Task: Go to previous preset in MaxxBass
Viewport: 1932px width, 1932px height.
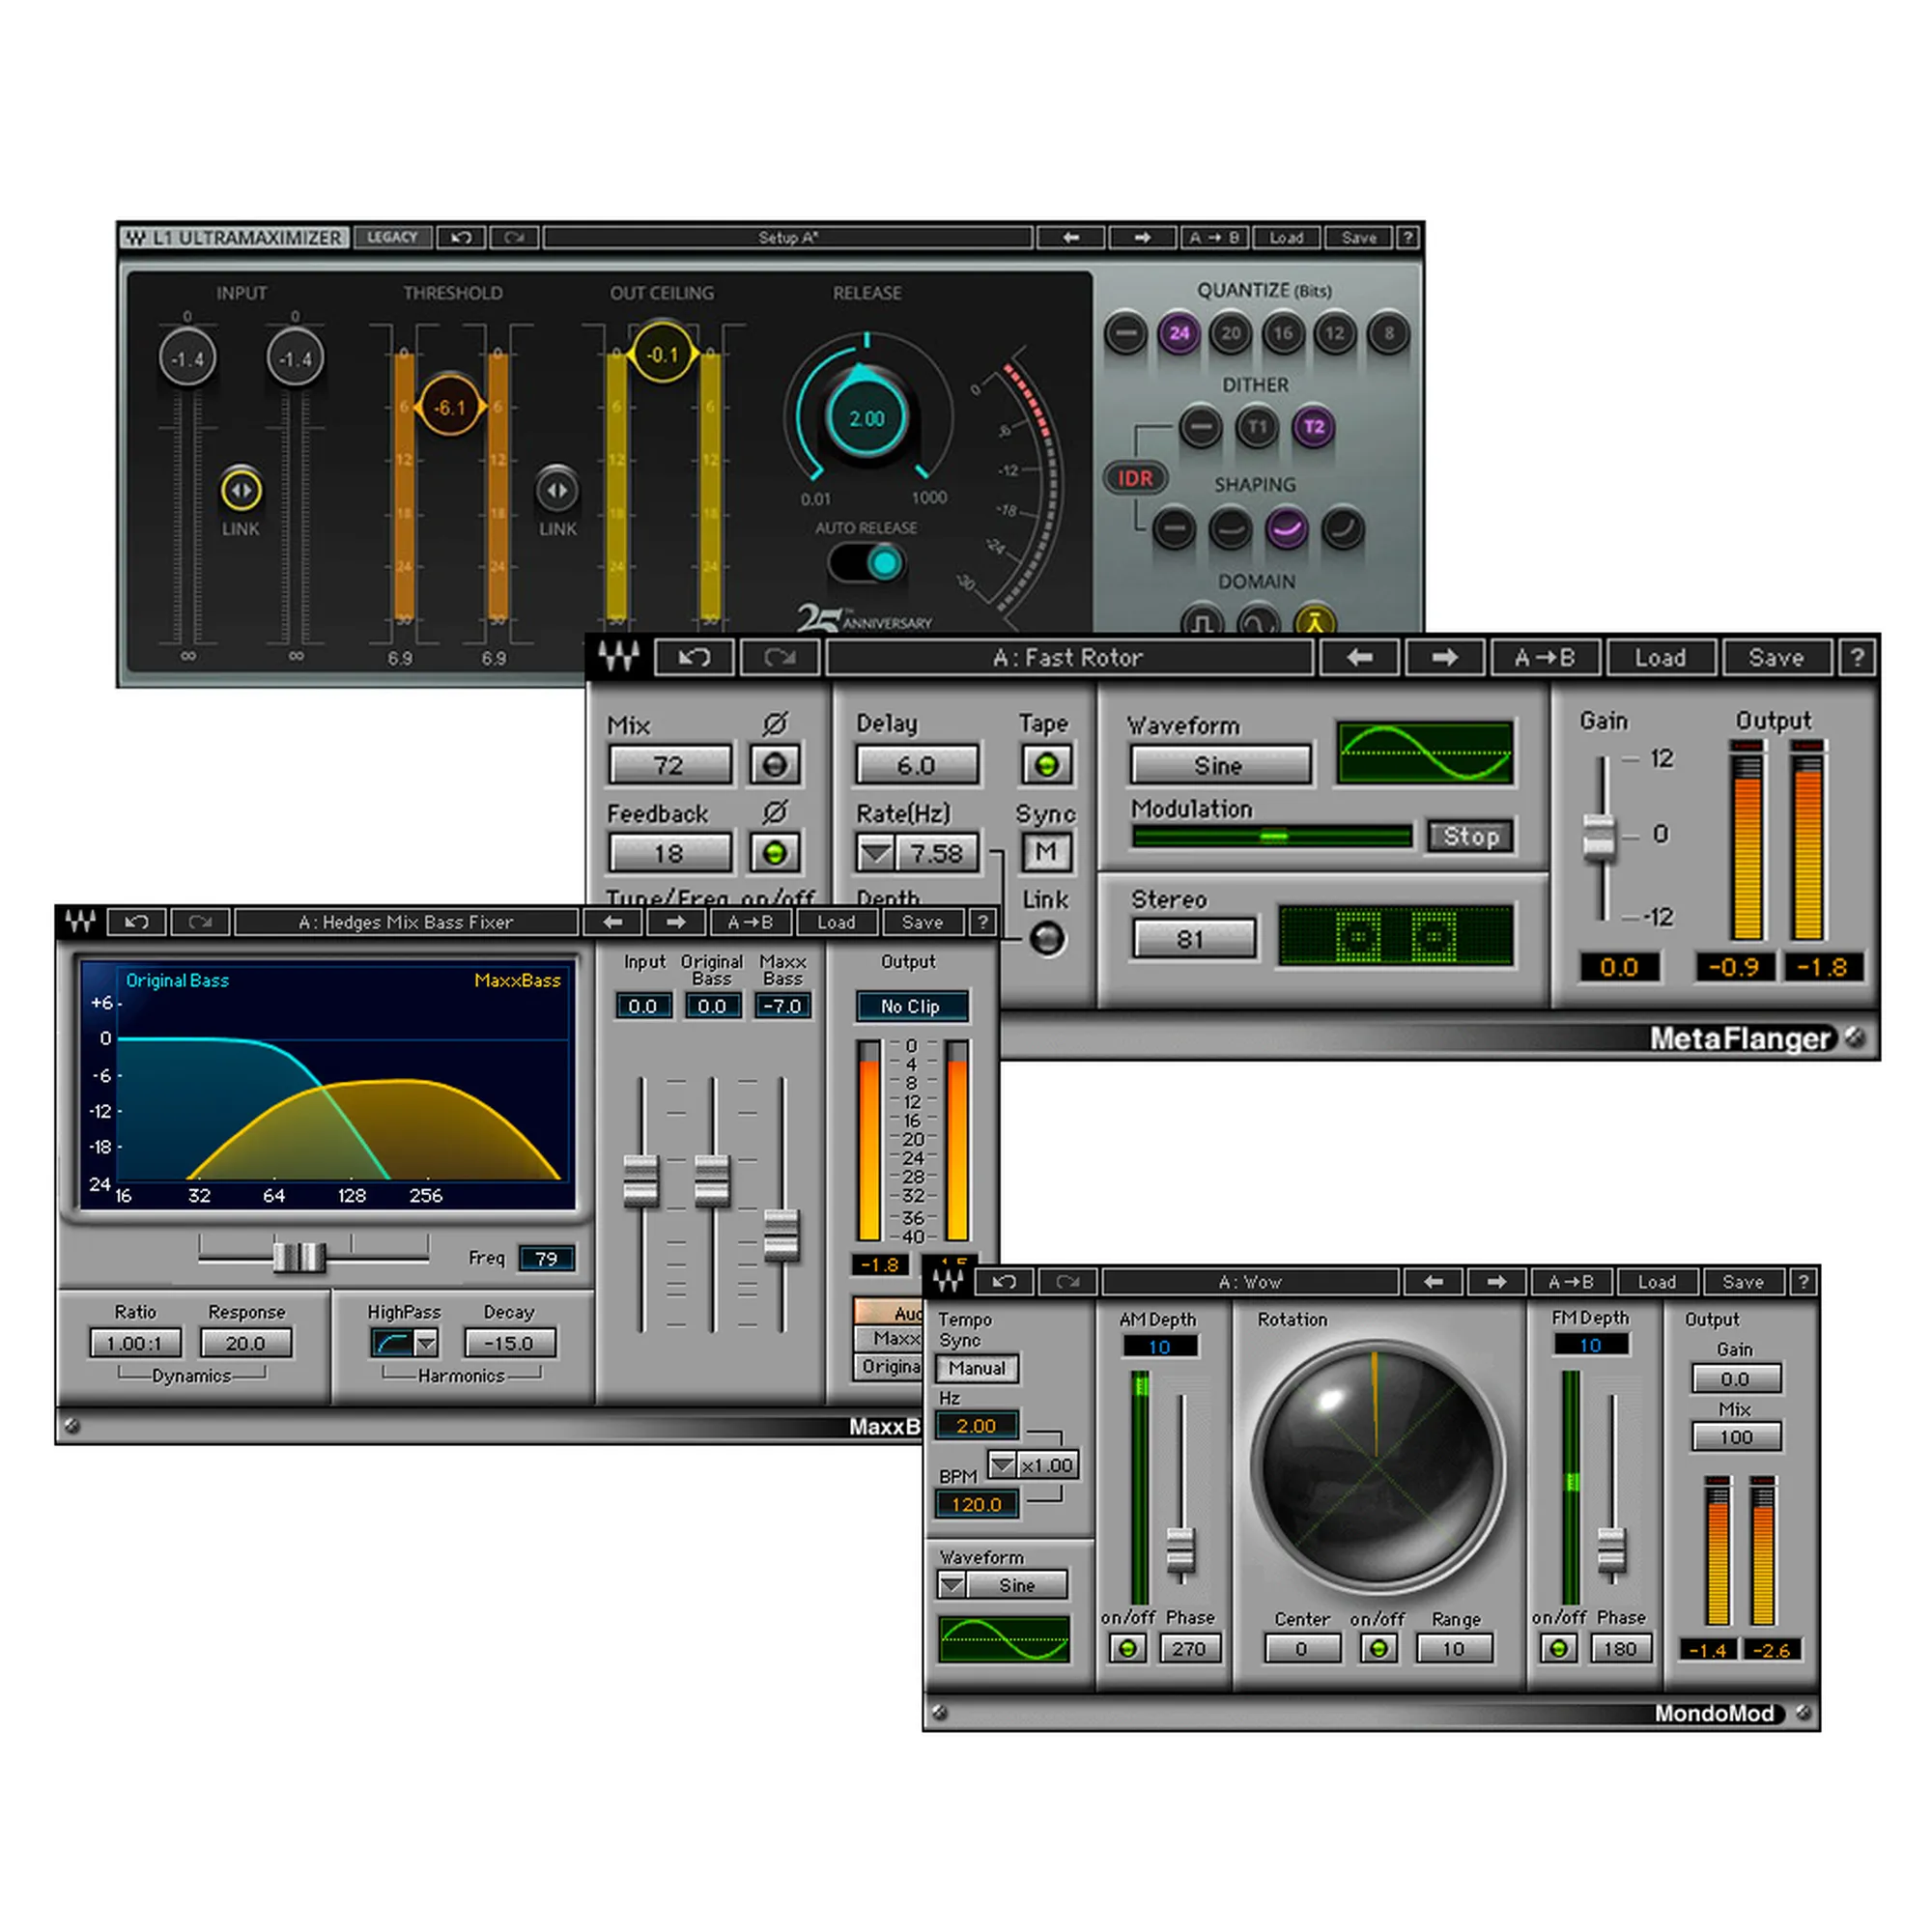Action: pos(613,922)
